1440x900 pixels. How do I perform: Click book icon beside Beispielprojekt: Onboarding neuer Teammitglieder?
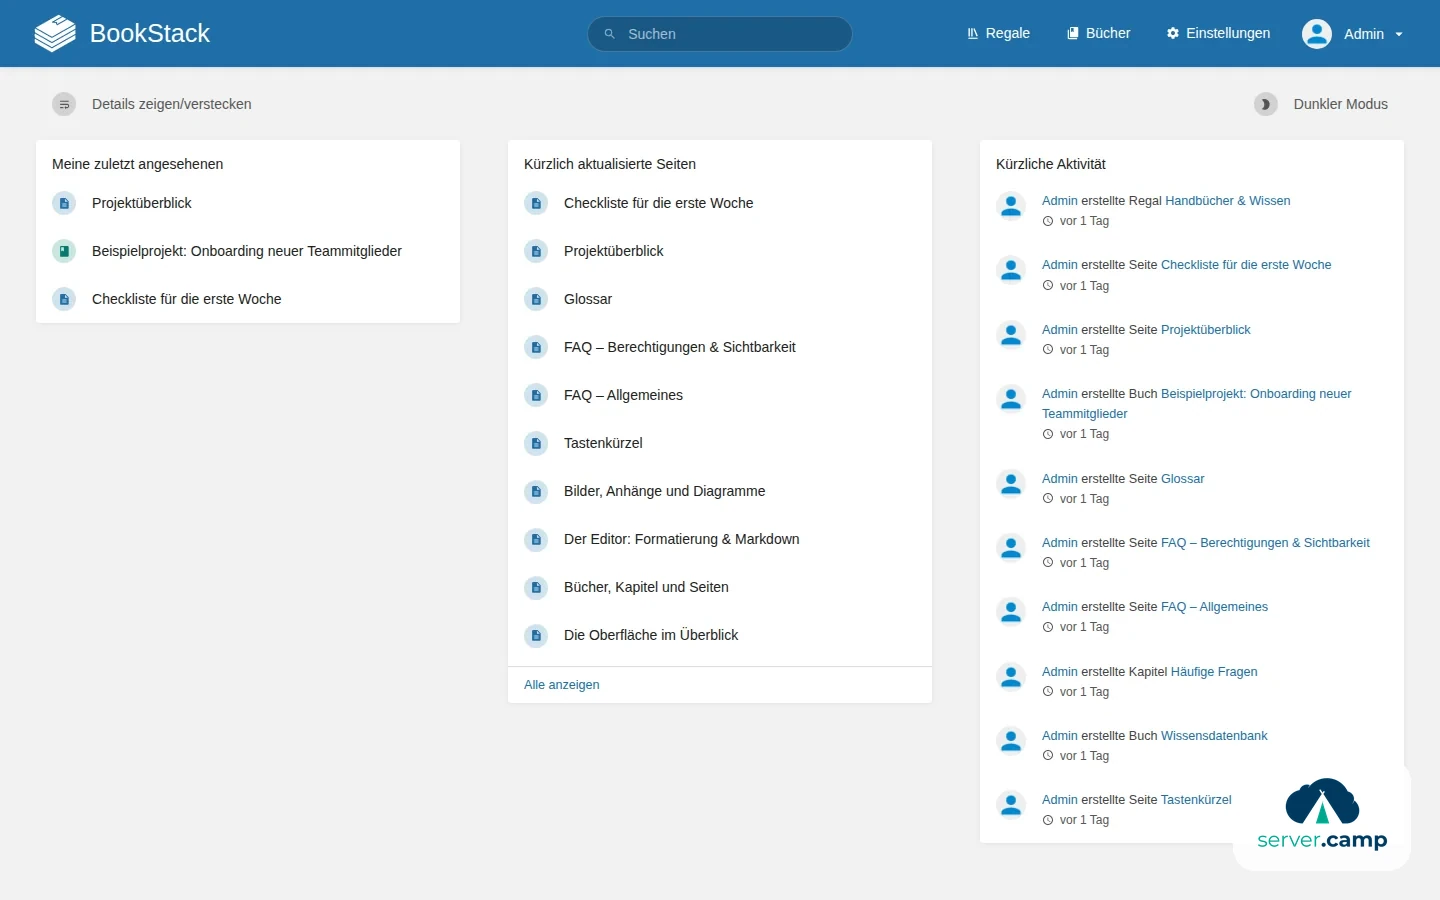pos(64,251)
